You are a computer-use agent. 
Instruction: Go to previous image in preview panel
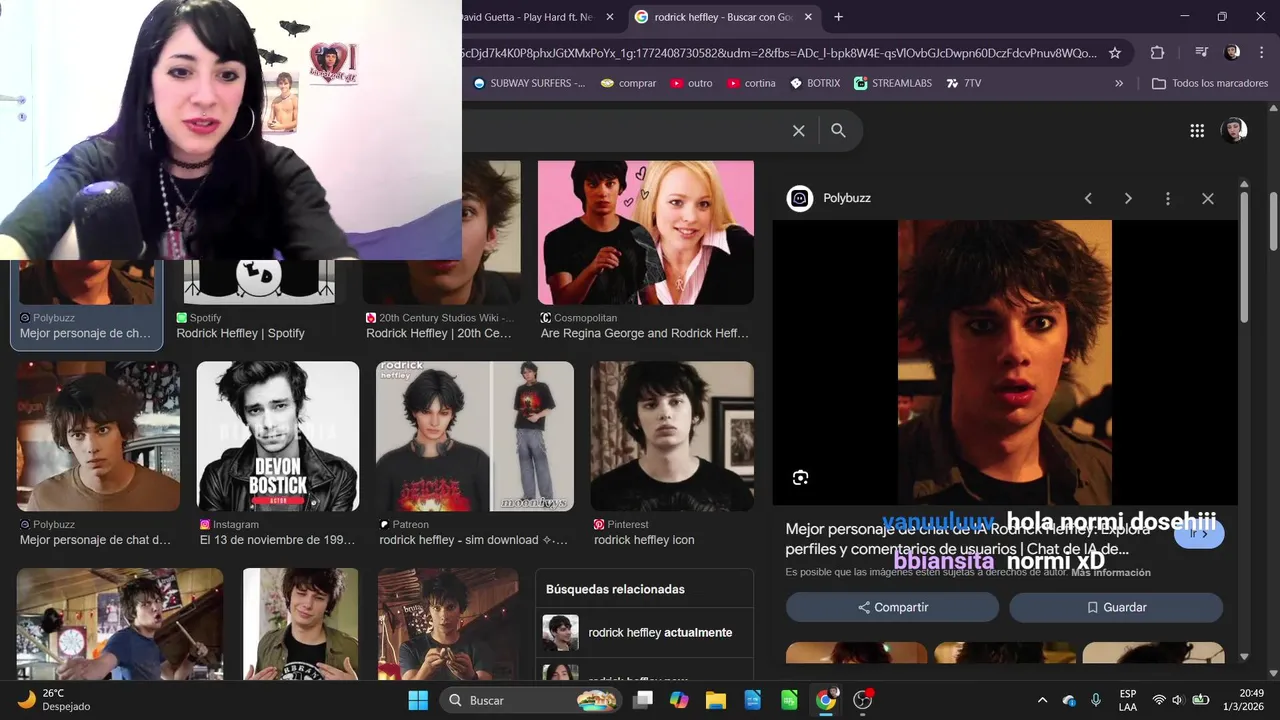coord(1088,198)
